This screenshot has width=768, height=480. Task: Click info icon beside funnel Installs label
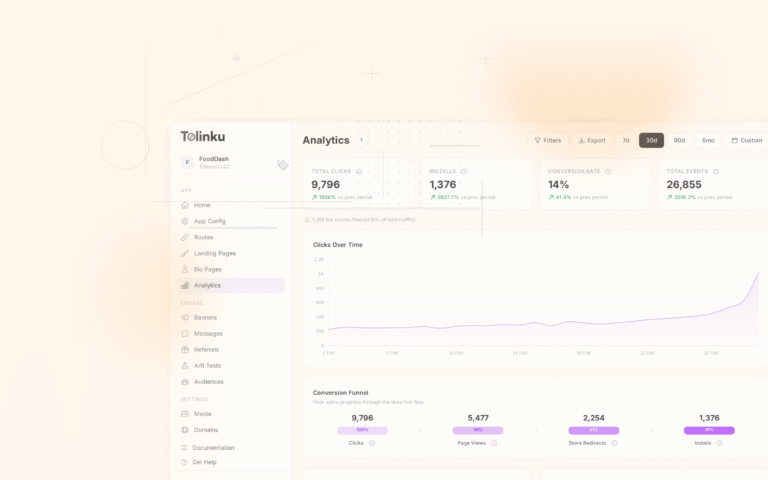pos(720,443)
